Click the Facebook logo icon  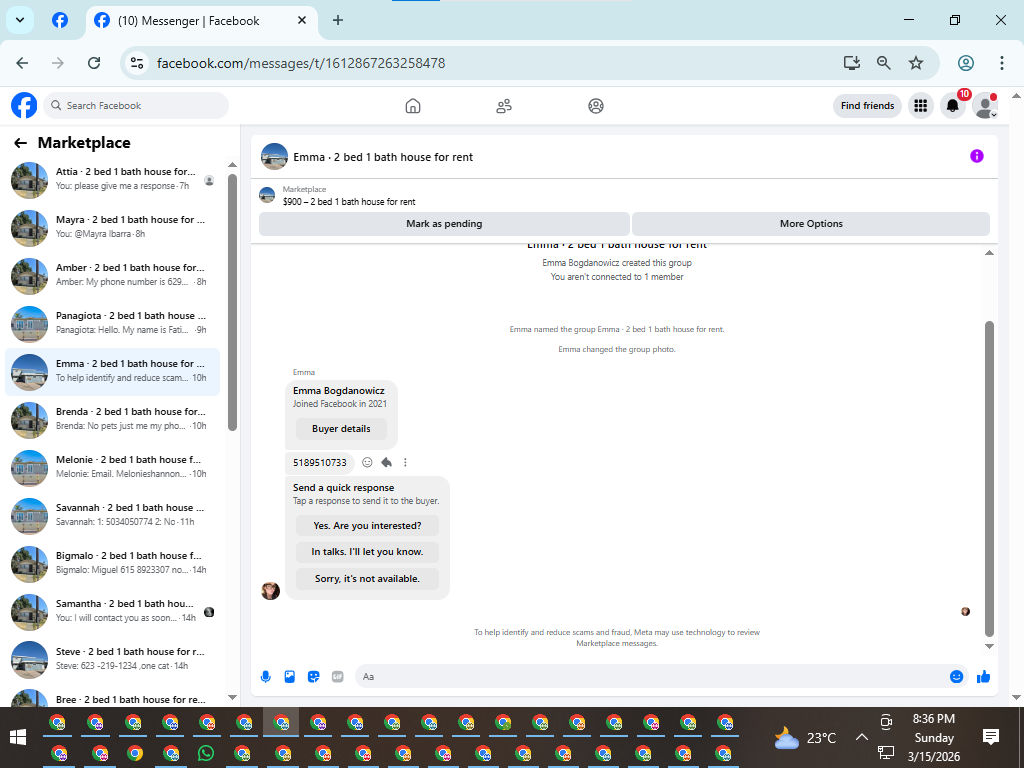point(24,105)
